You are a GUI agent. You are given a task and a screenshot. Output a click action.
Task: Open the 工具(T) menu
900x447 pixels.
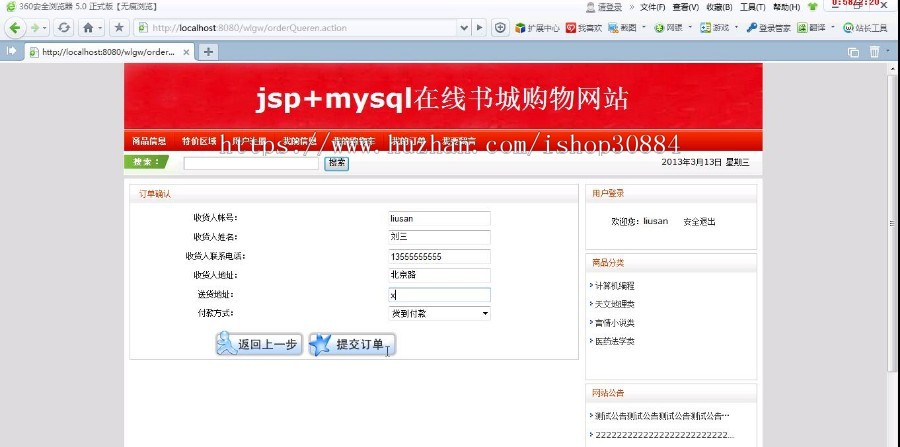752,7
